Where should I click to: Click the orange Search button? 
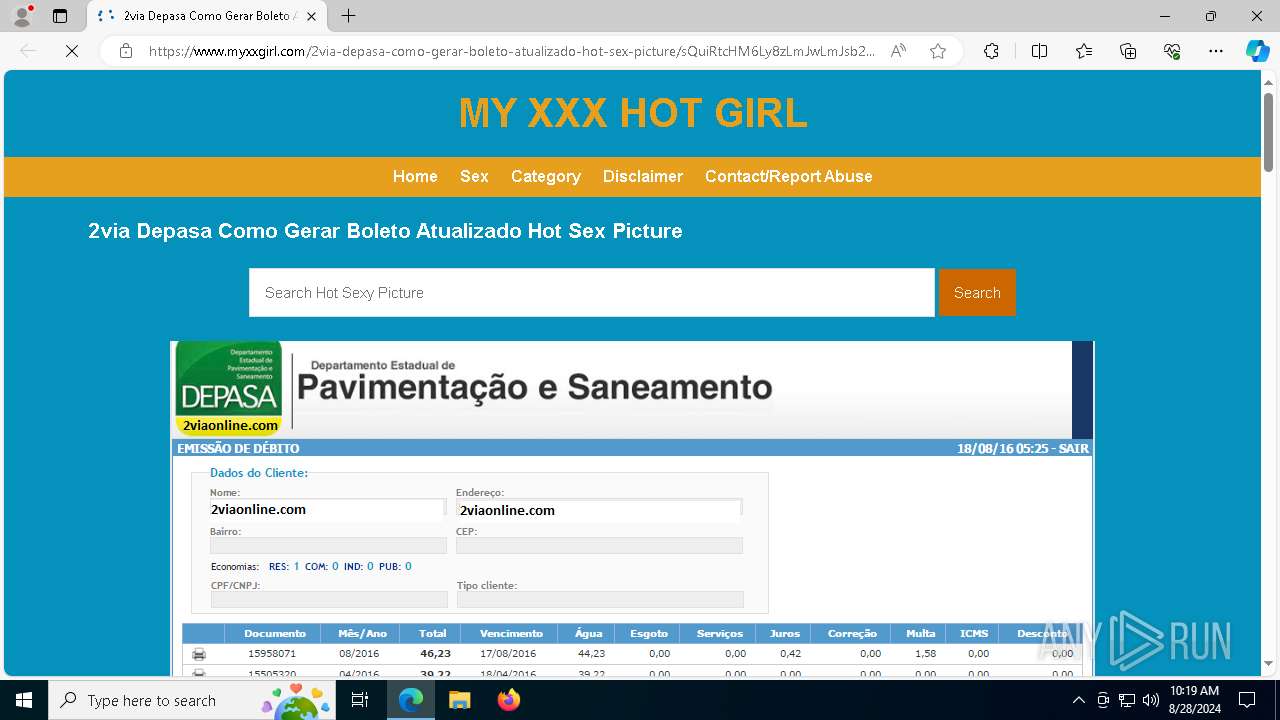(x=977, y=292)
